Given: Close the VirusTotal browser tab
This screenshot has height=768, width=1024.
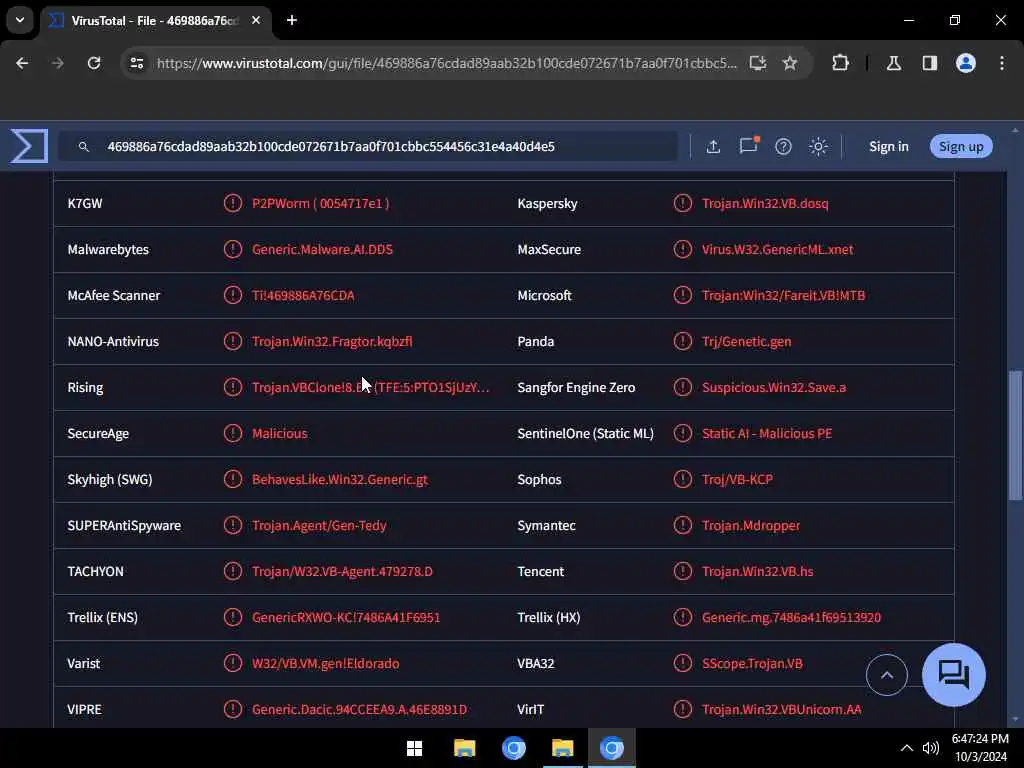Looking at the screenshot, I should (256, 20).
